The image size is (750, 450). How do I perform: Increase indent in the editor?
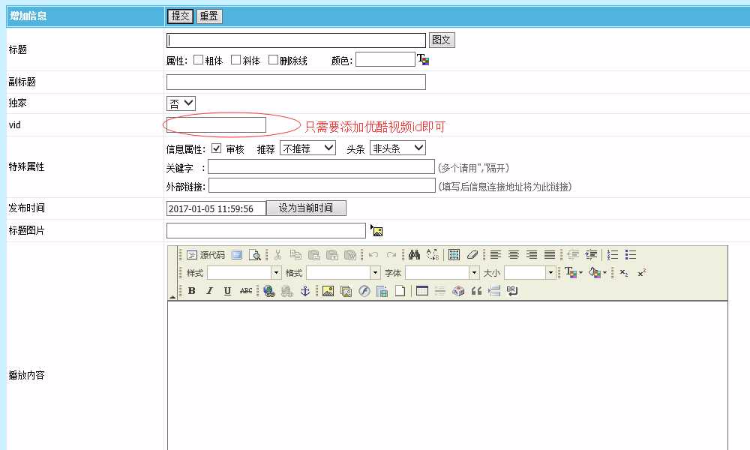[591, 255]
